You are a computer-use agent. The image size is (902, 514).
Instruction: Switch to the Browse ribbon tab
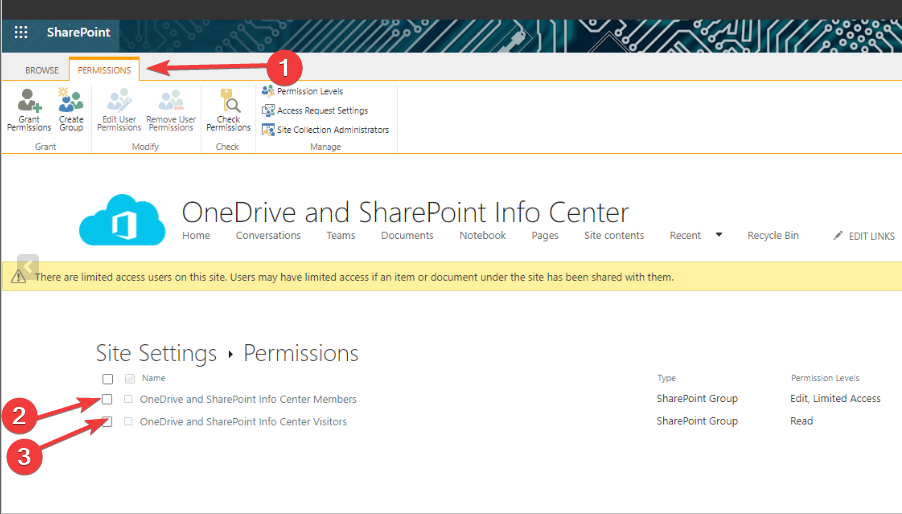click(x=42, y=70)
